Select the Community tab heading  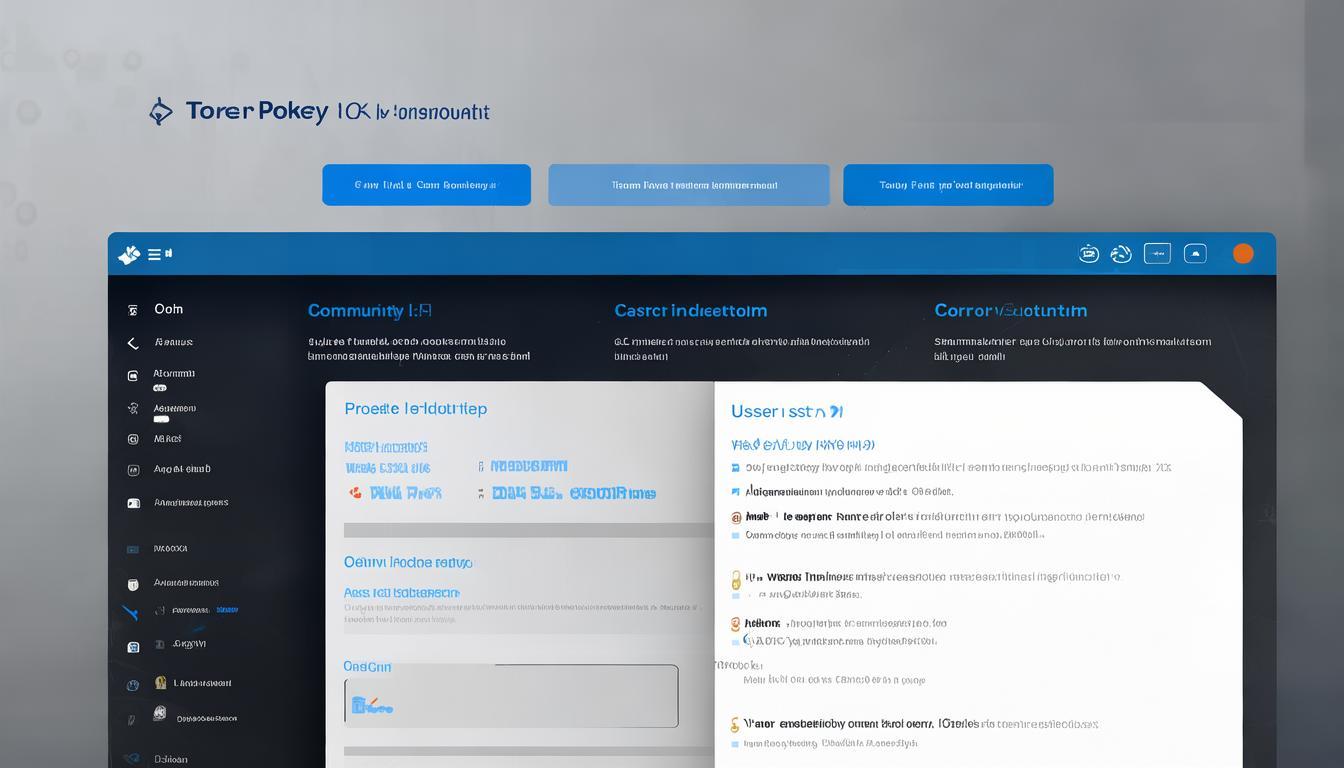(369, 311)
